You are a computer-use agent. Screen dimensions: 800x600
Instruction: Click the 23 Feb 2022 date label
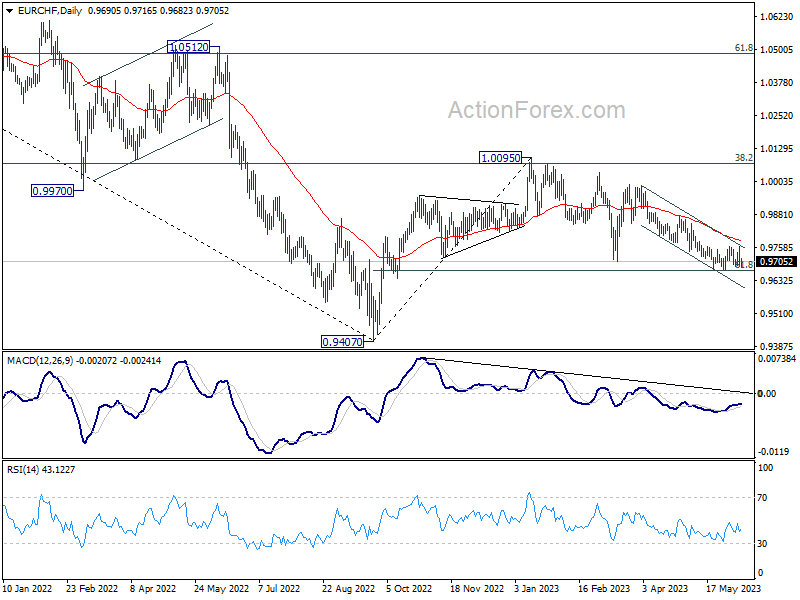92,588
